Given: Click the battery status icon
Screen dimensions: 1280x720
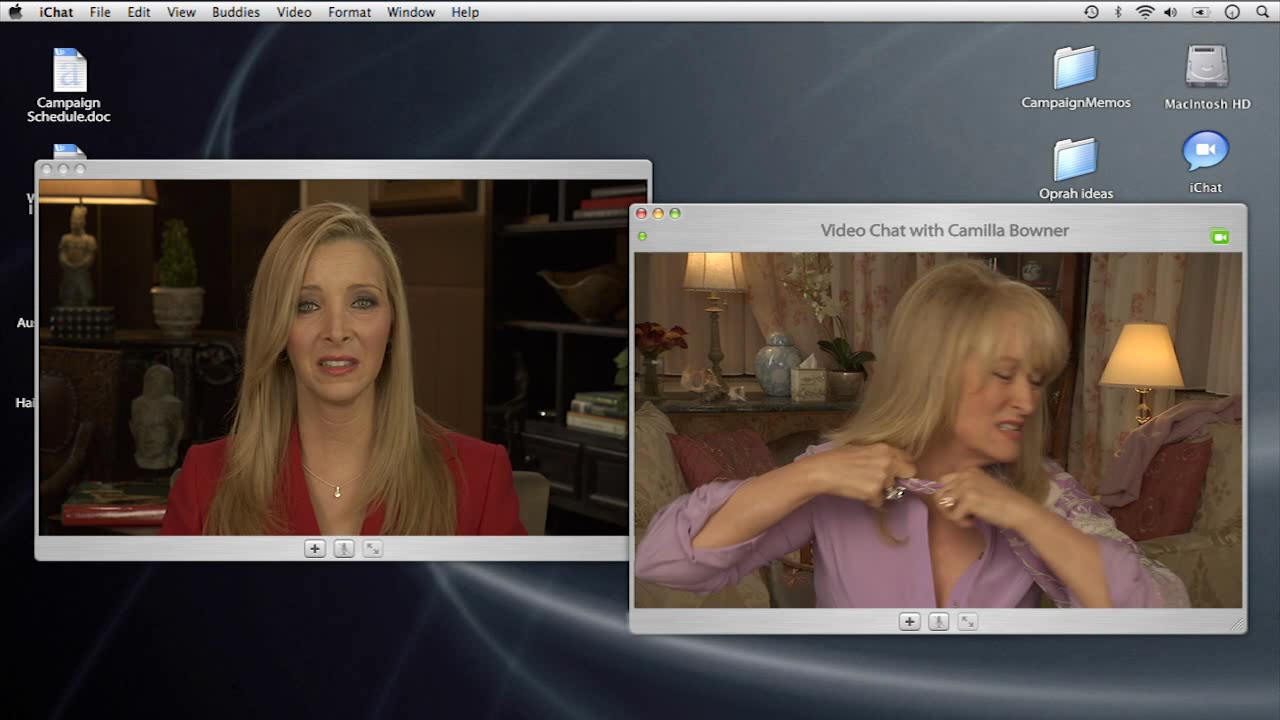Looking at the screenshot, I should 1201,12.
